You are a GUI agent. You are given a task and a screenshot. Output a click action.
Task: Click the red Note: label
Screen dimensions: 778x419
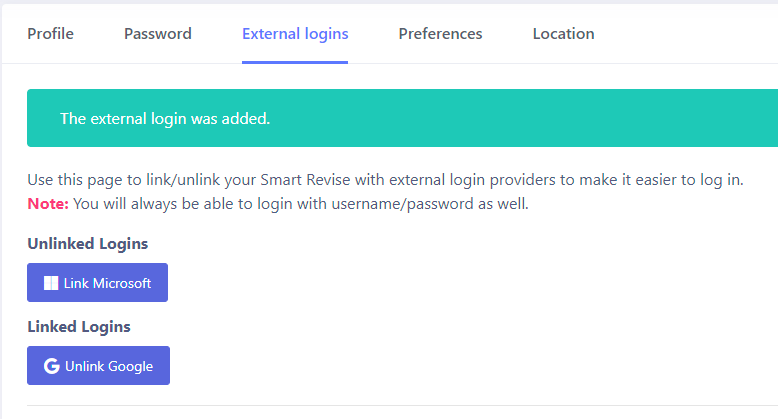(48, 204)
